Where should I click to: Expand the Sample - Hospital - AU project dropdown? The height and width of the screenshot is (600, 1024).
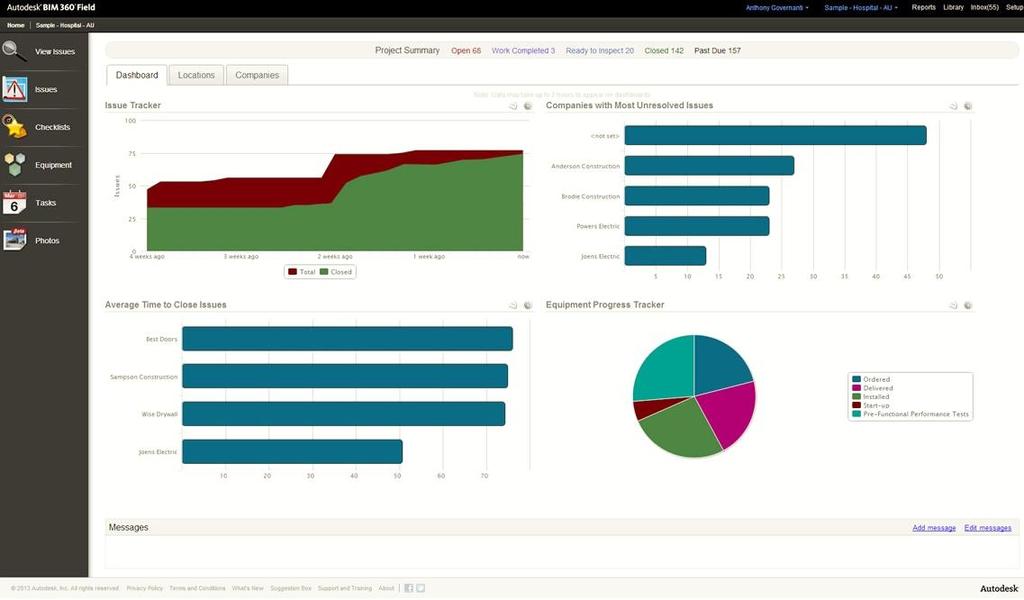click(861, 8)
